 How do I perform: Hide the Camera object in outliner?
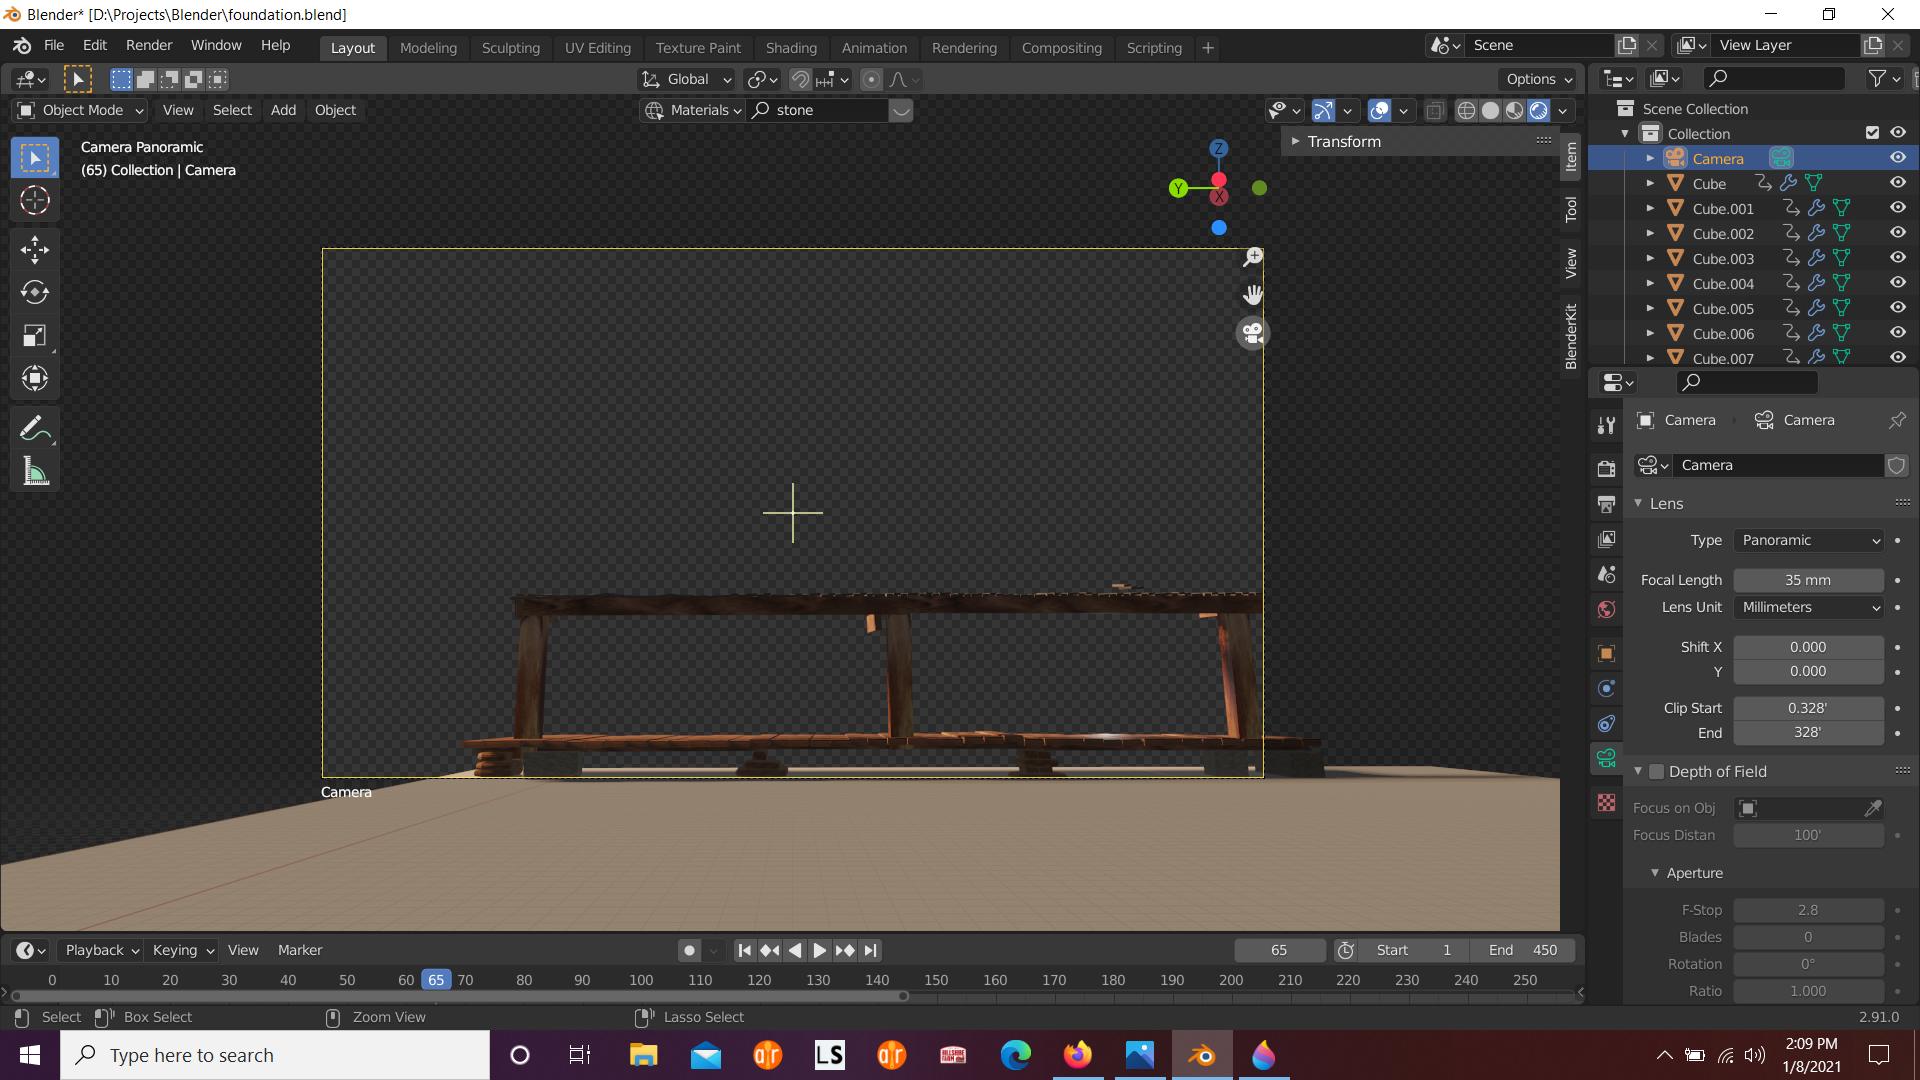pos(1897,158)
